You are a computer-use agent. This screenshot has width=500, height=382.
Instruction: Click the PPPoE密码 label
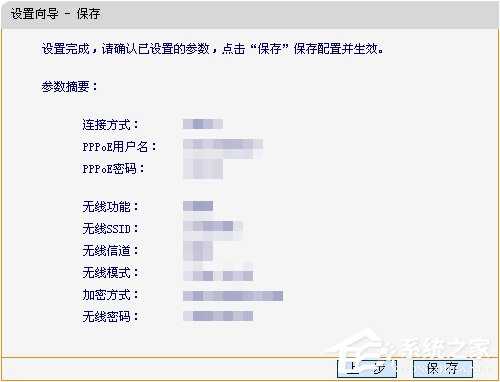[113, 169]
